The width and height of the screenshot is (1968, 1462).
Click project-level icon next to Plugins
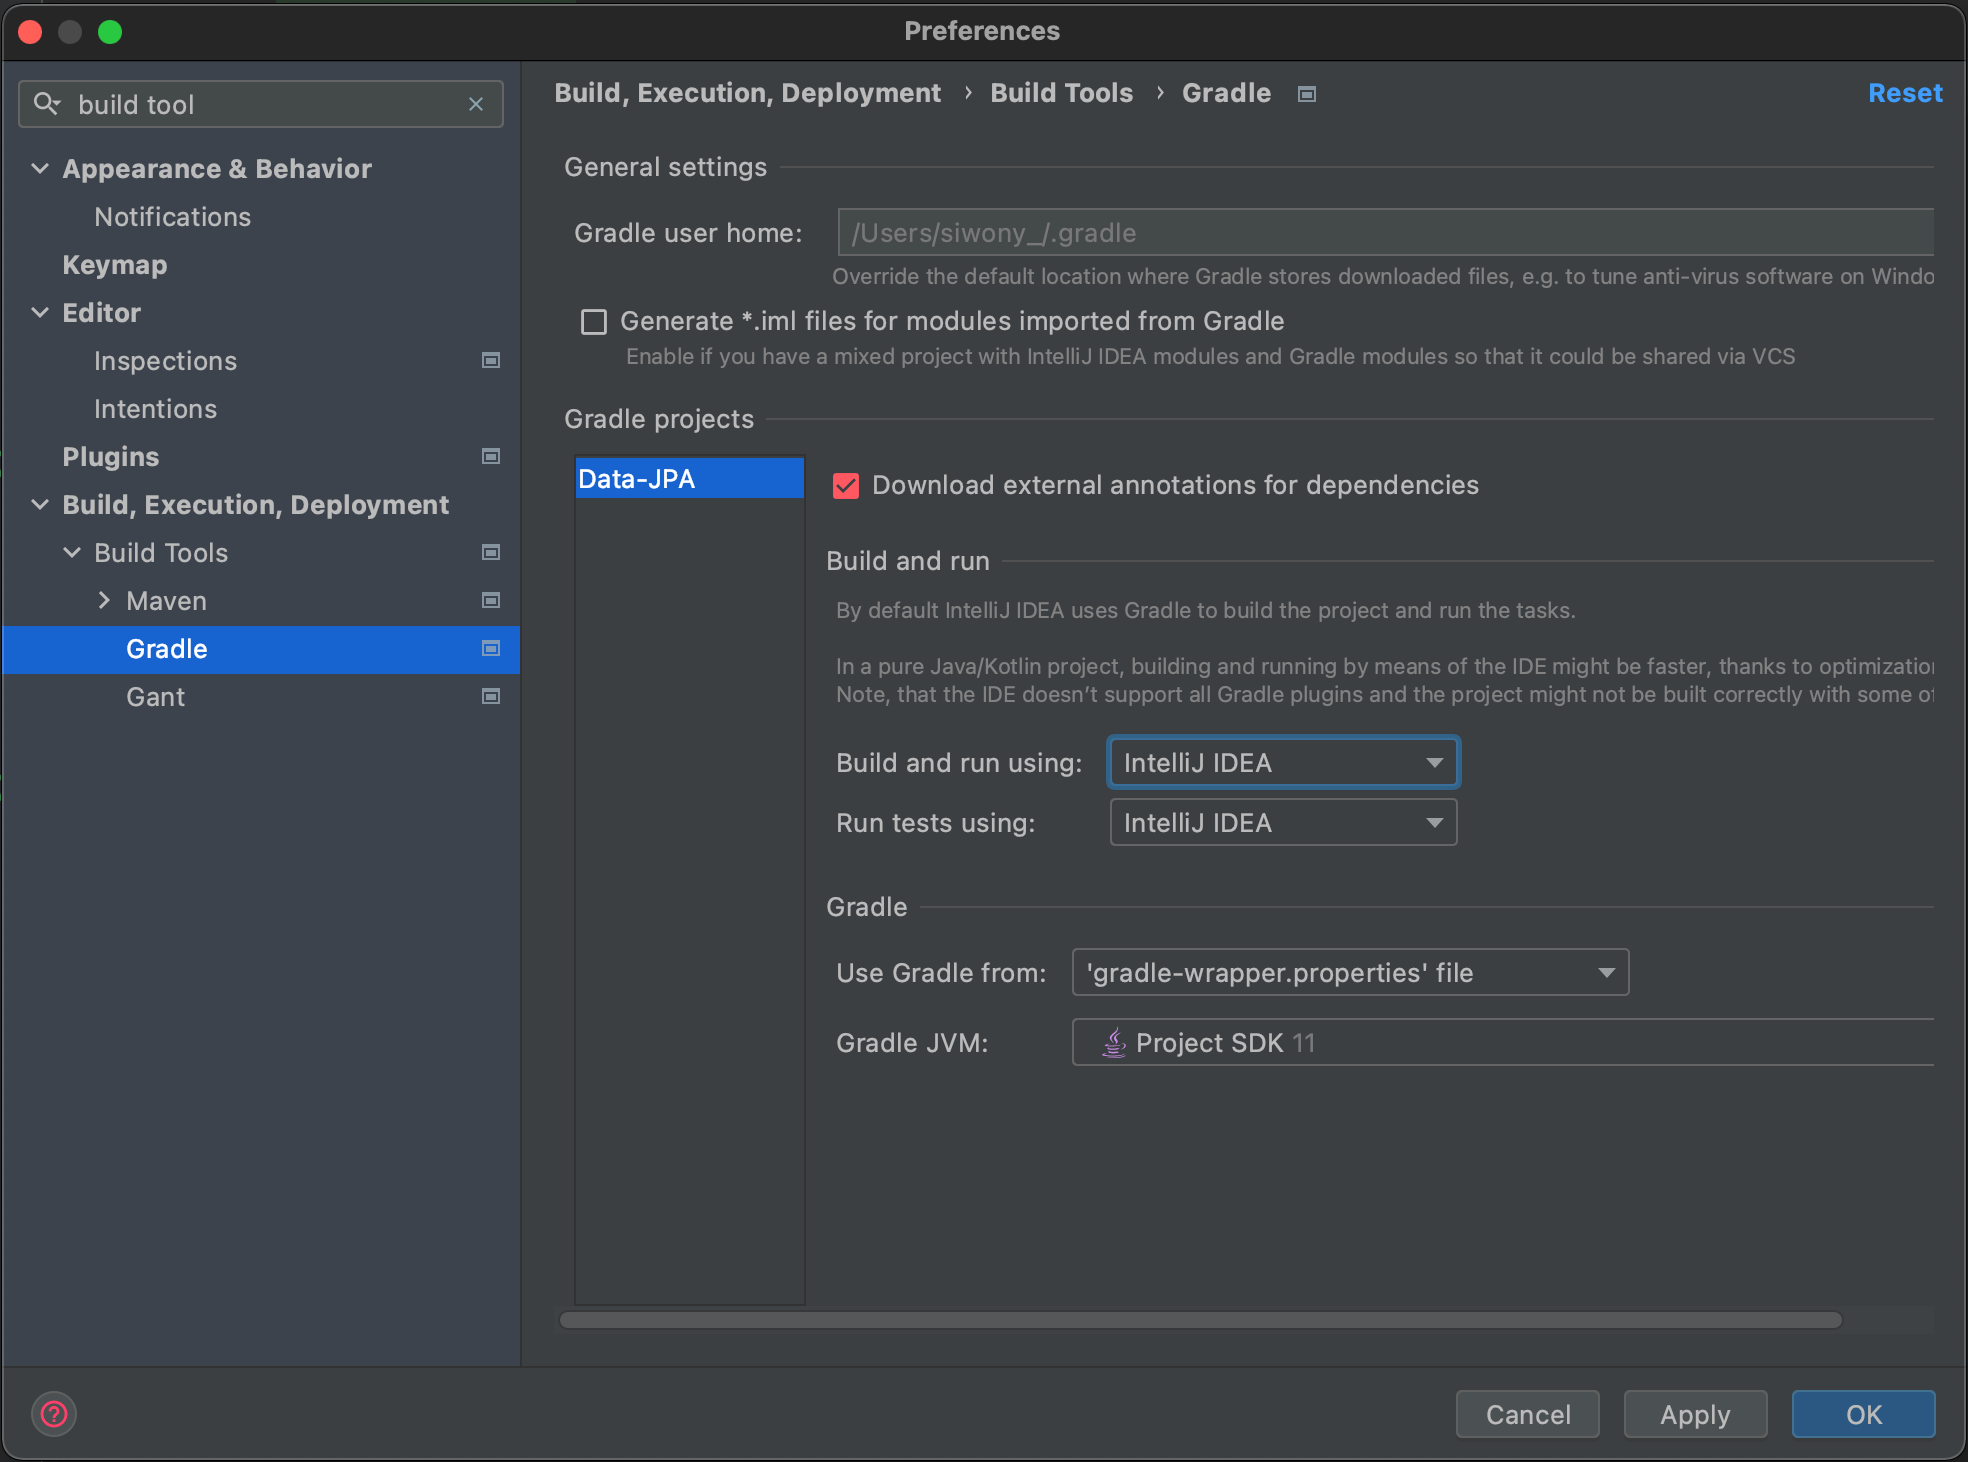point(491,456)
